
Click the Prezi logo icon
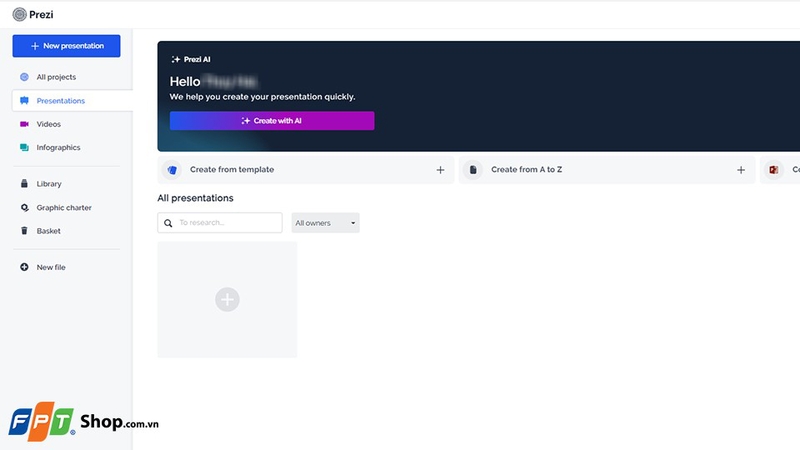(19, 14)
